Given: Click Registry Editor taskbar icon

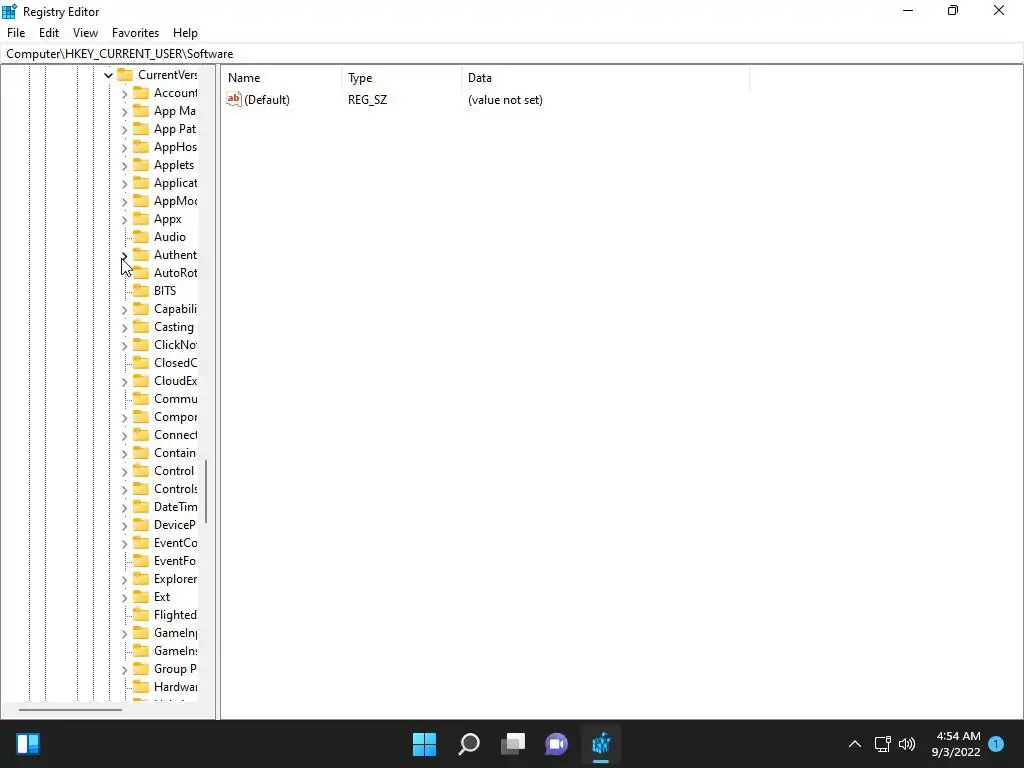Looking at the screenshot, I should pyautogui.click(x=601, y=744).
